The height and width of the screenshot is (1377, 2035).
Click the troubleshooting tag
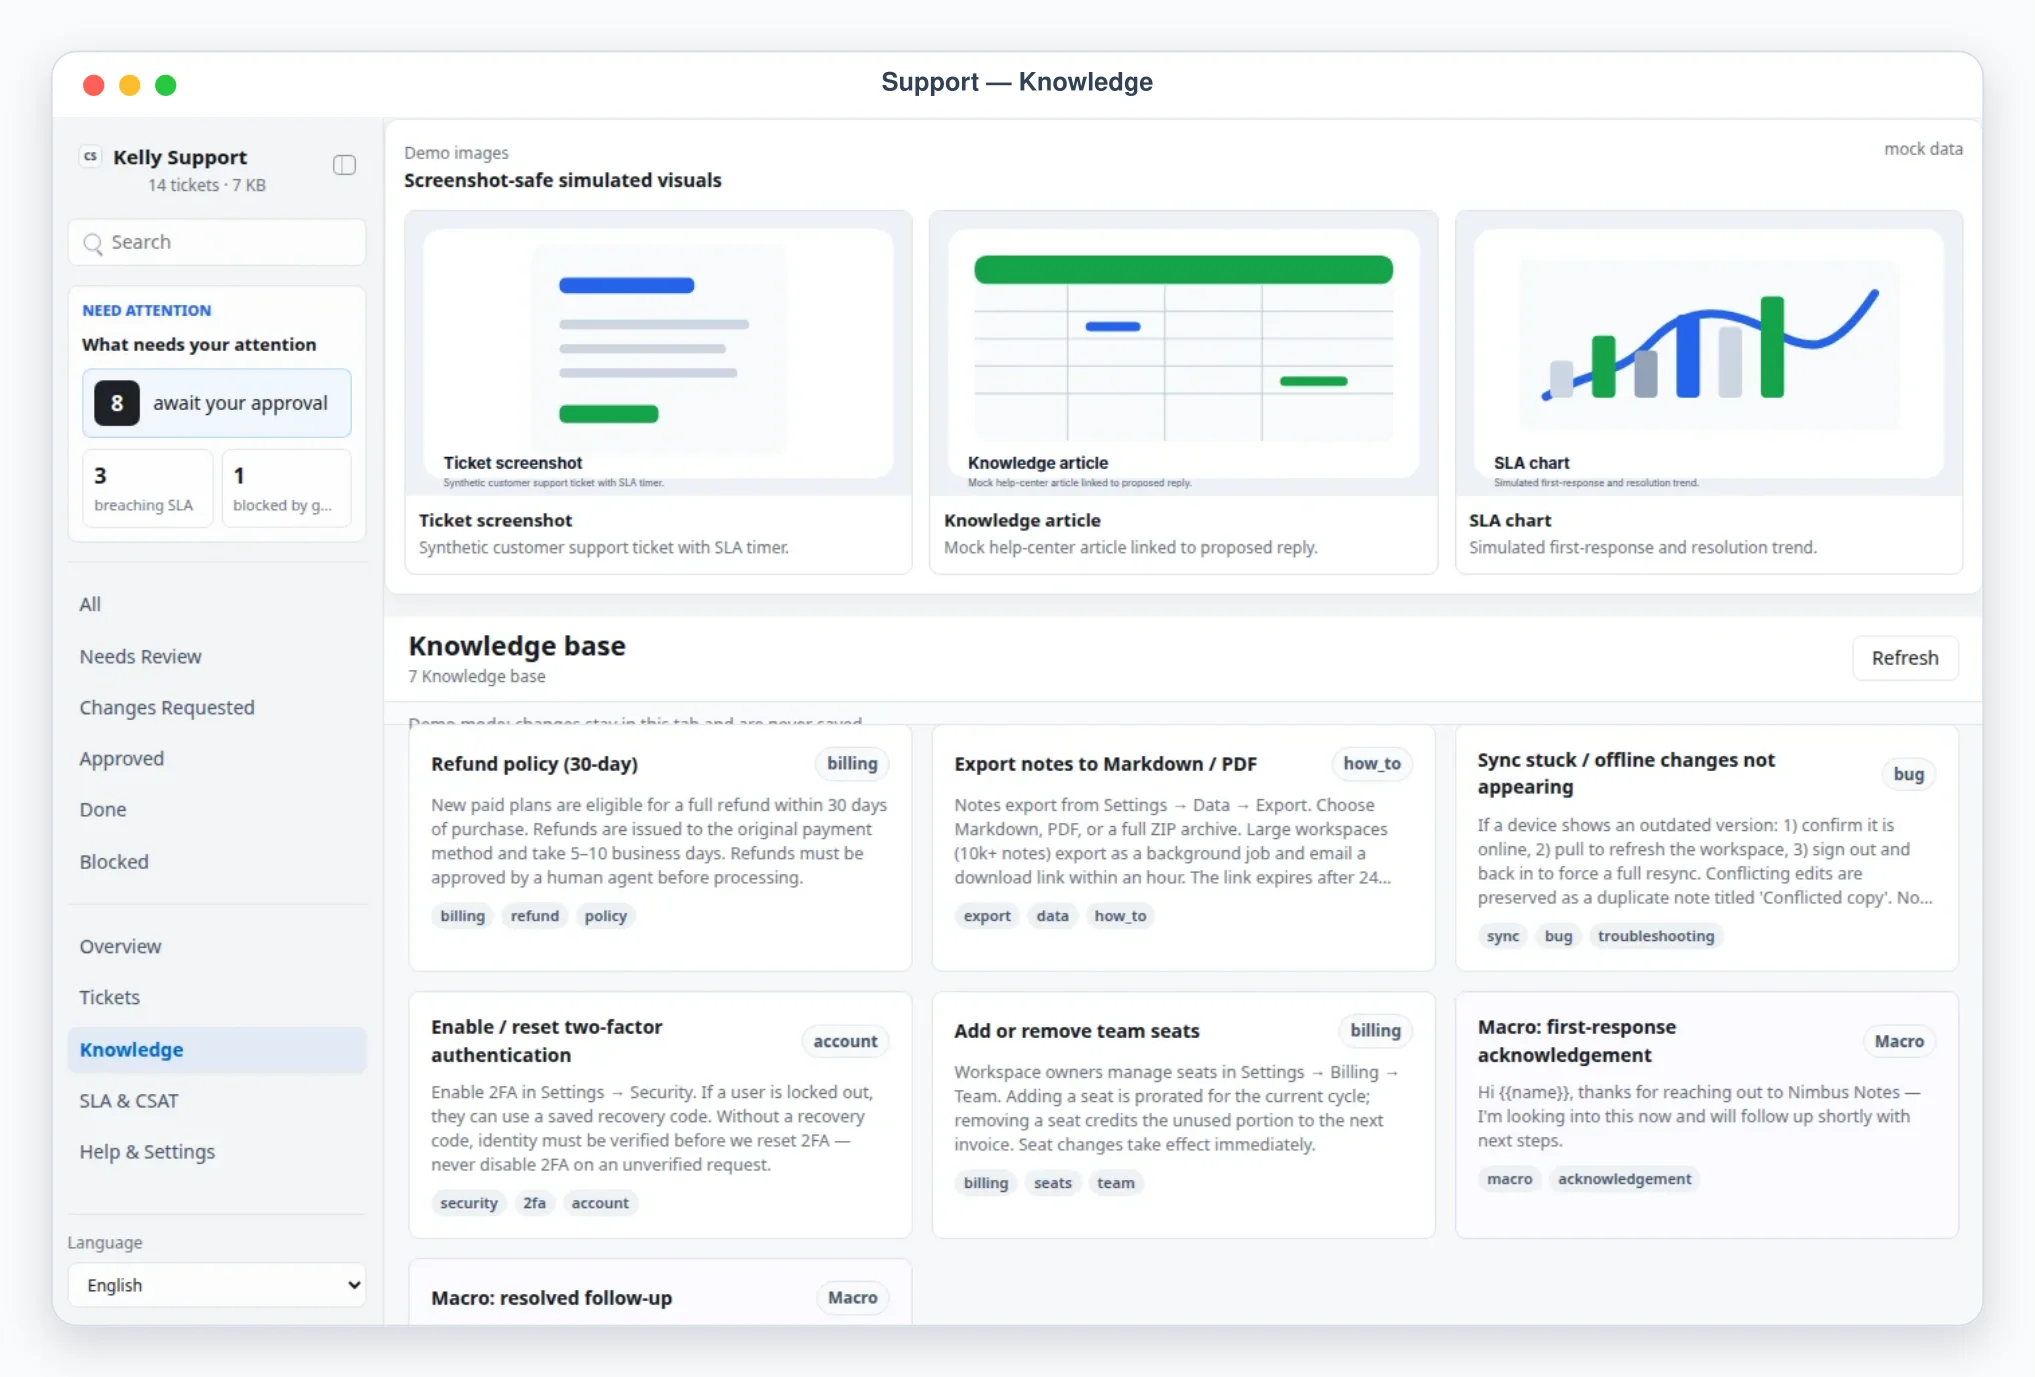pos(1655,936)
